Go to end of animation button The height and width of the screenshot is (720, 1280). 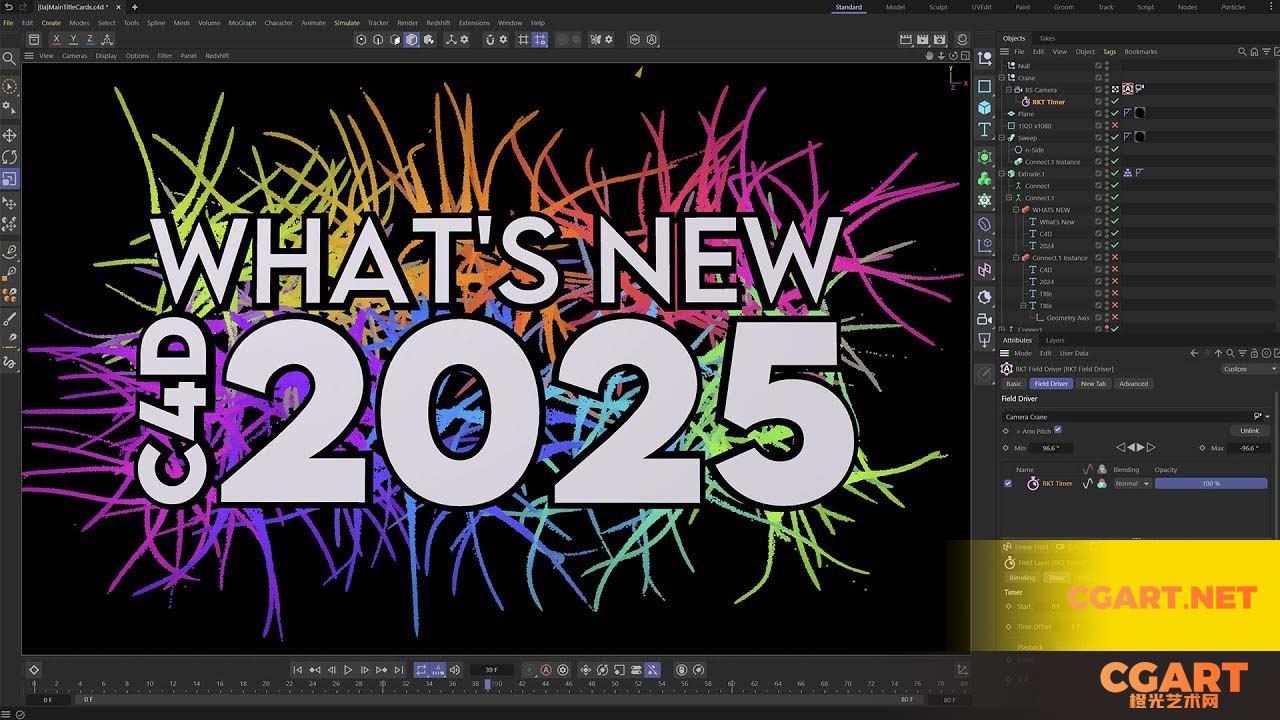[x=399, y=670]
